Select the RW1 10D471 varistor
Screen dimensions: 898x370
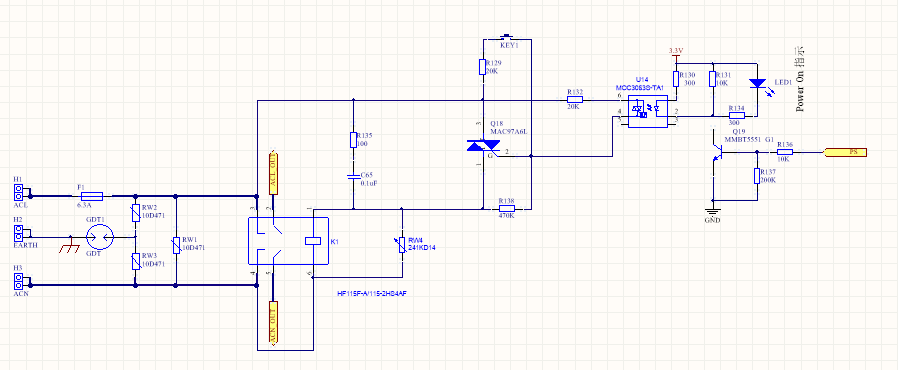point(176,245)
